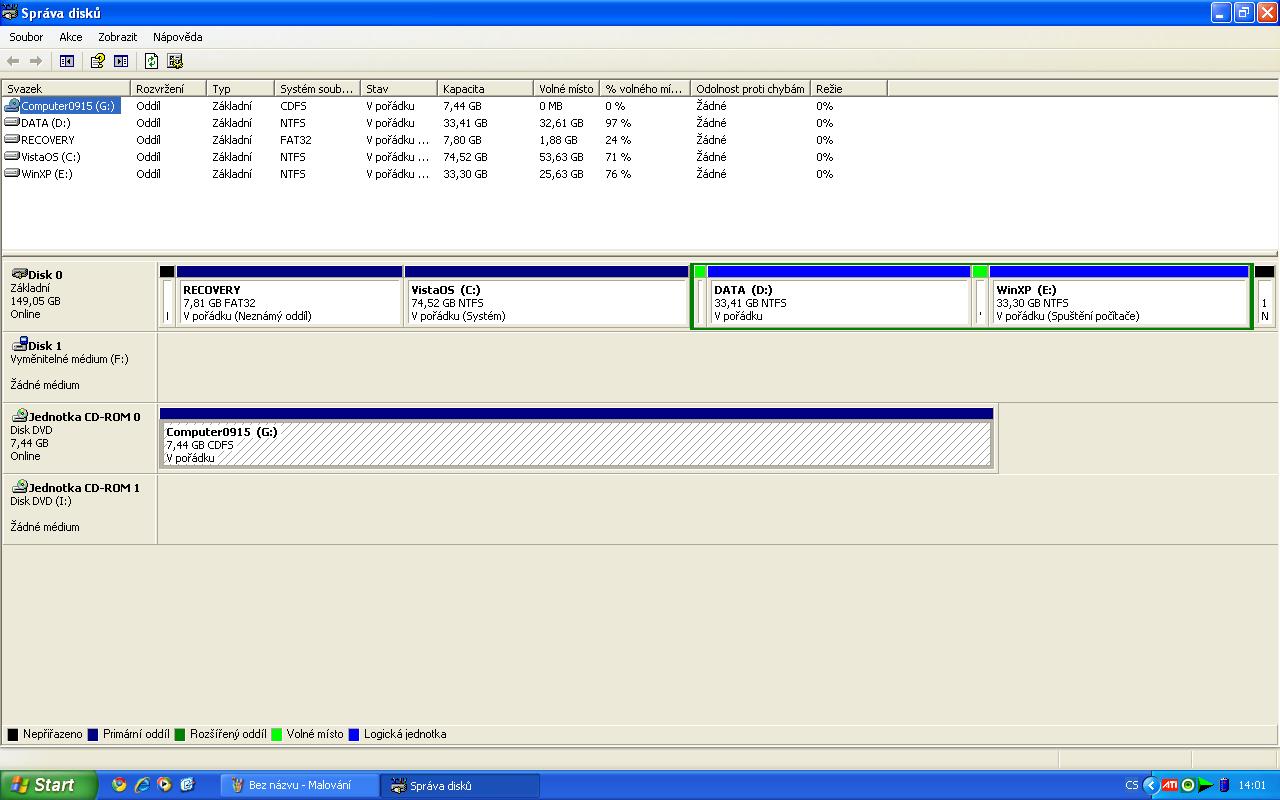This screenshot has width=1280, height=800.
Task: Open the Soubor menu
Action: coord(26,37)
